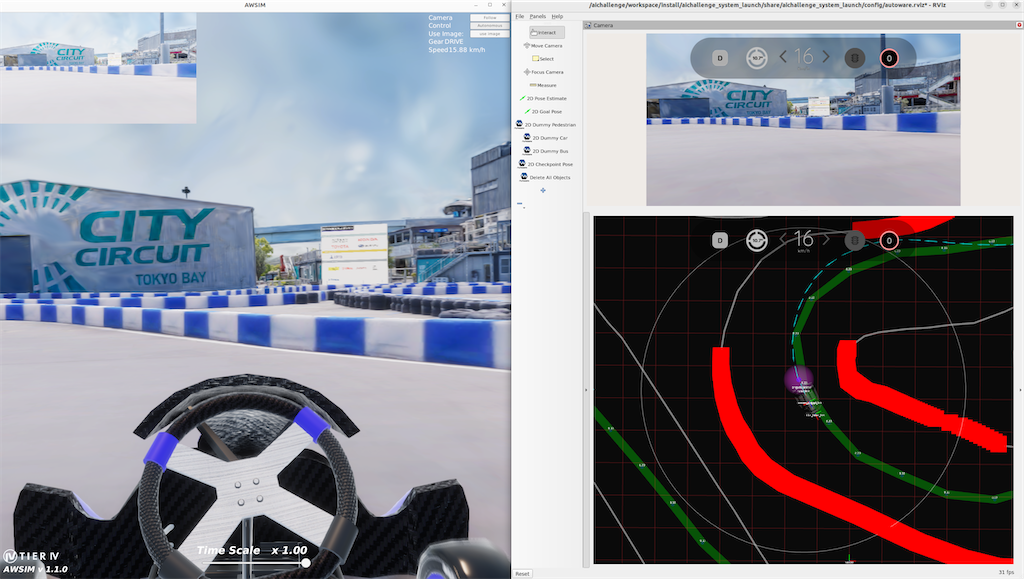Click the Delete All Objects tool
This screenshot has width=1024, height=579.
click(x=545, y=177)
